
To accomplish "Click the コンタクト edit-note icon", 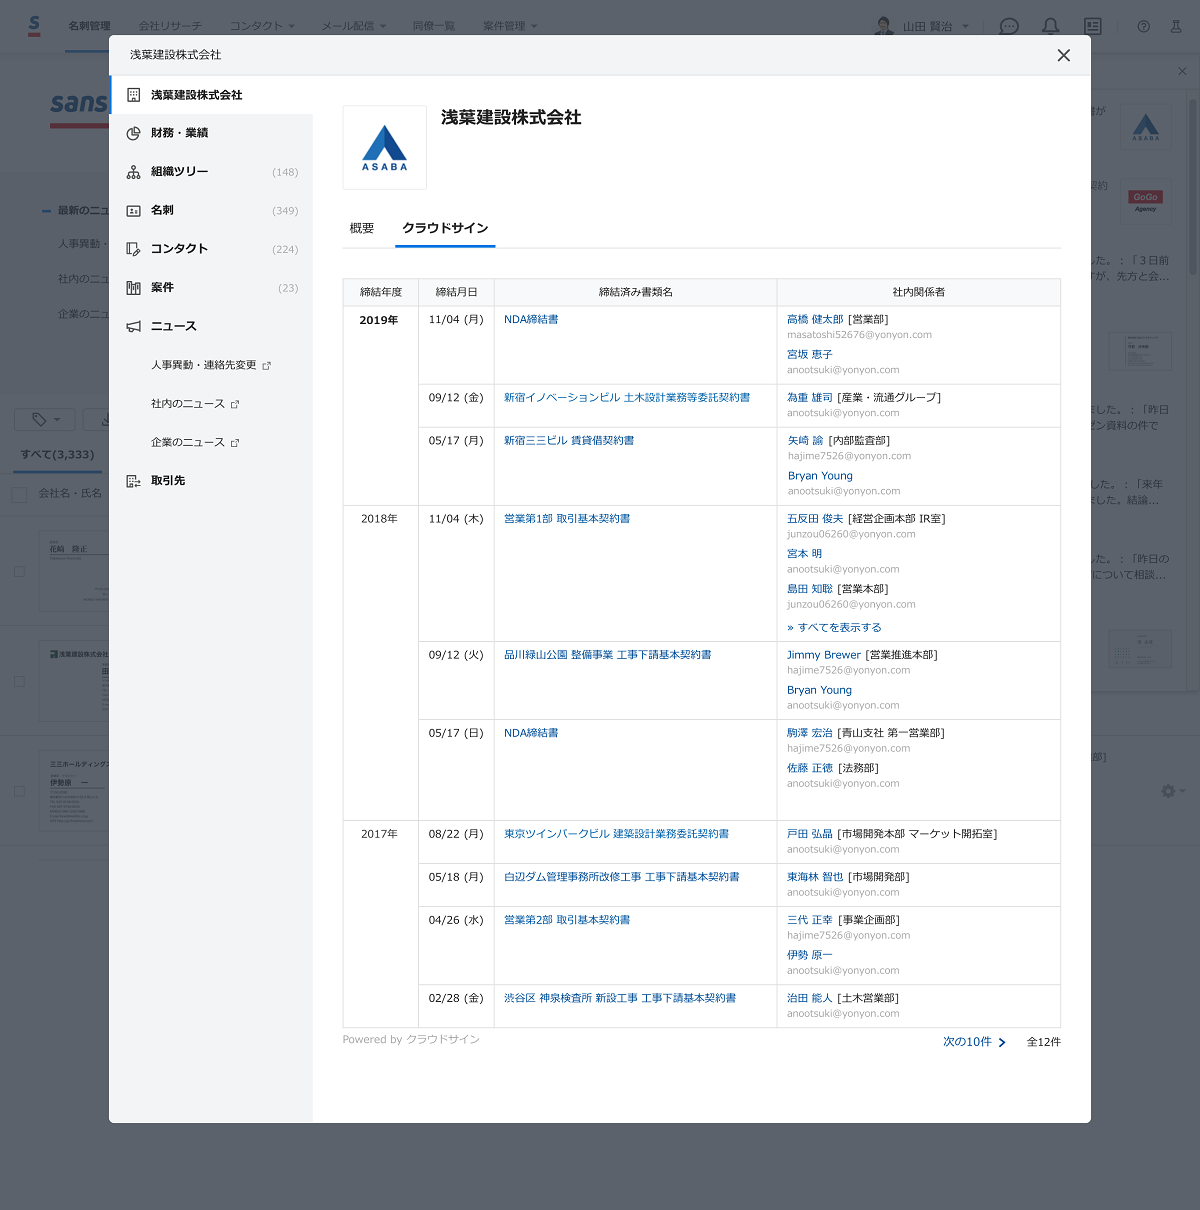I will (x=133, y=249).
